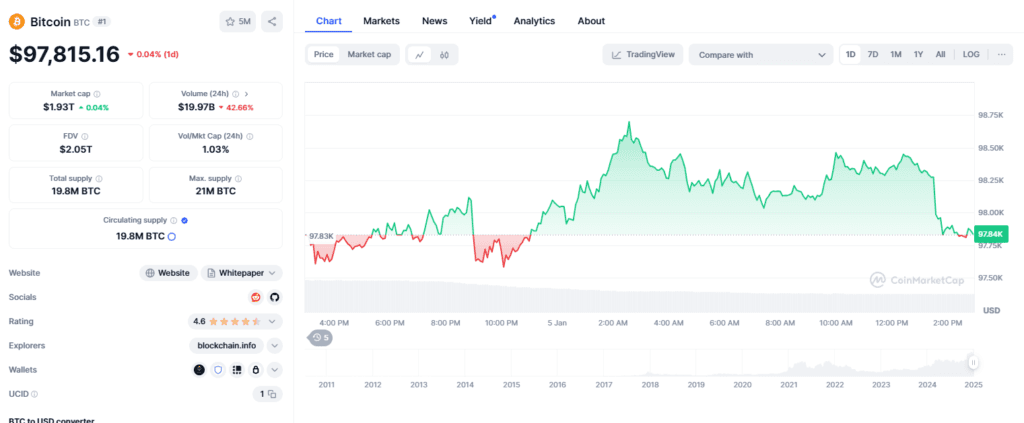The height and width of the screenshot is (423, 1024).
Task: Click the $97,815.16 price text
Action: pyautogui.click(x=64, y=54)
